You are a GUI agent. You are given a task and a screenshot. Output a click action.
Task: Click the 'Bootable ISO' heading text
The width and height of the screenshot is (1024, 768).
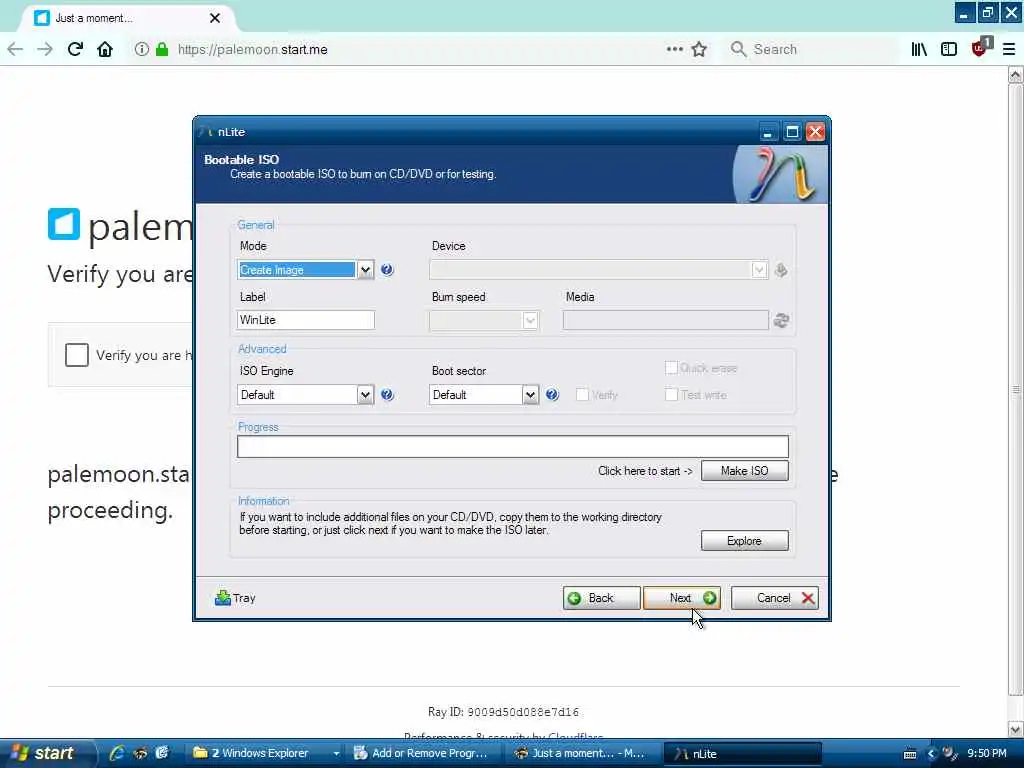coord(241,159)
